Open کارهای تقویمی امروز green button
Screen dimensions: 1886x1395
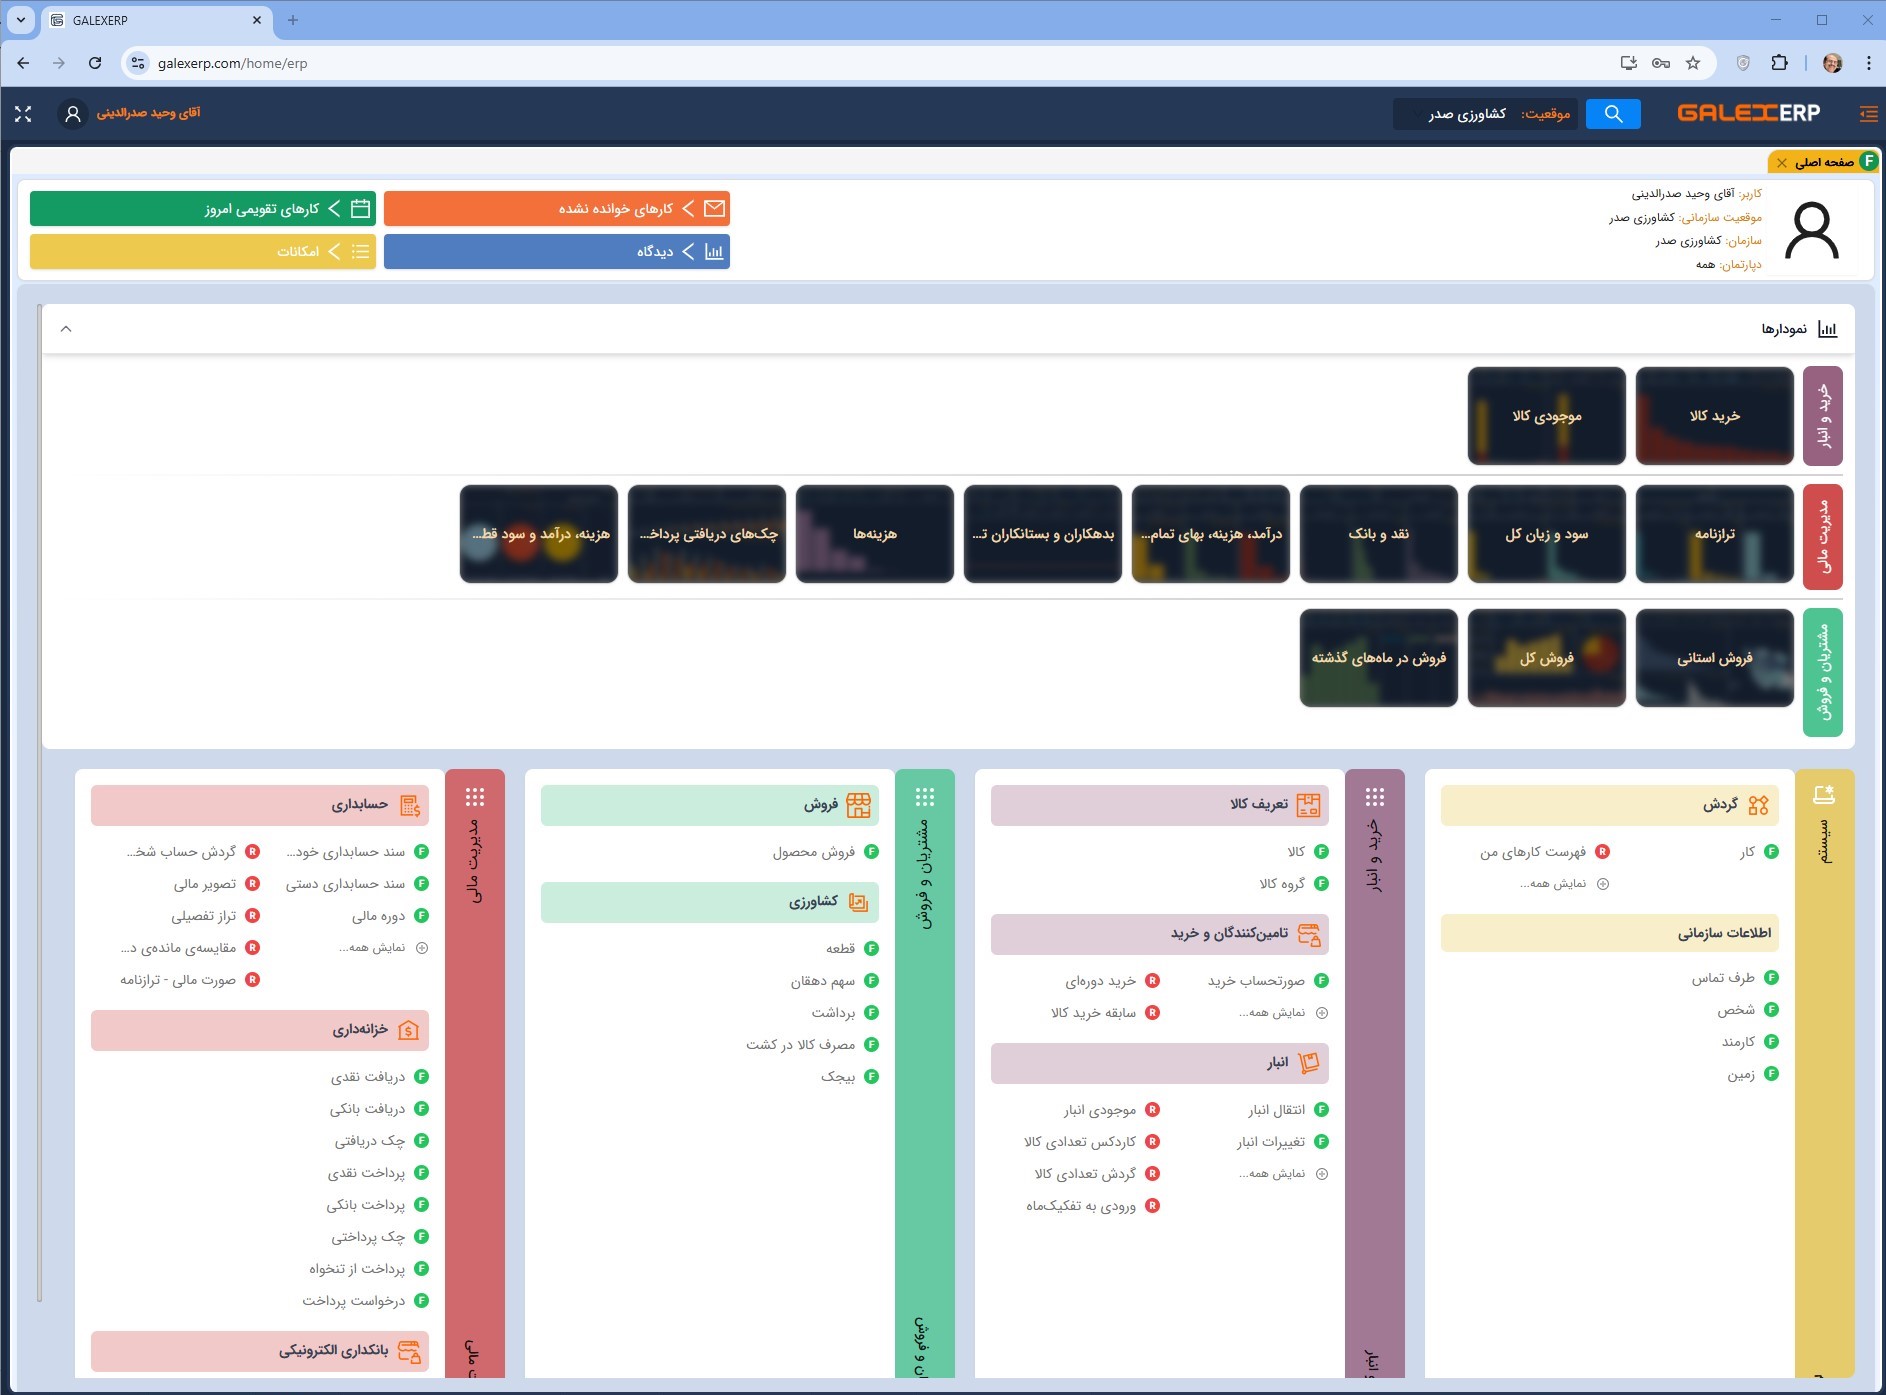[x=203, y=208]
